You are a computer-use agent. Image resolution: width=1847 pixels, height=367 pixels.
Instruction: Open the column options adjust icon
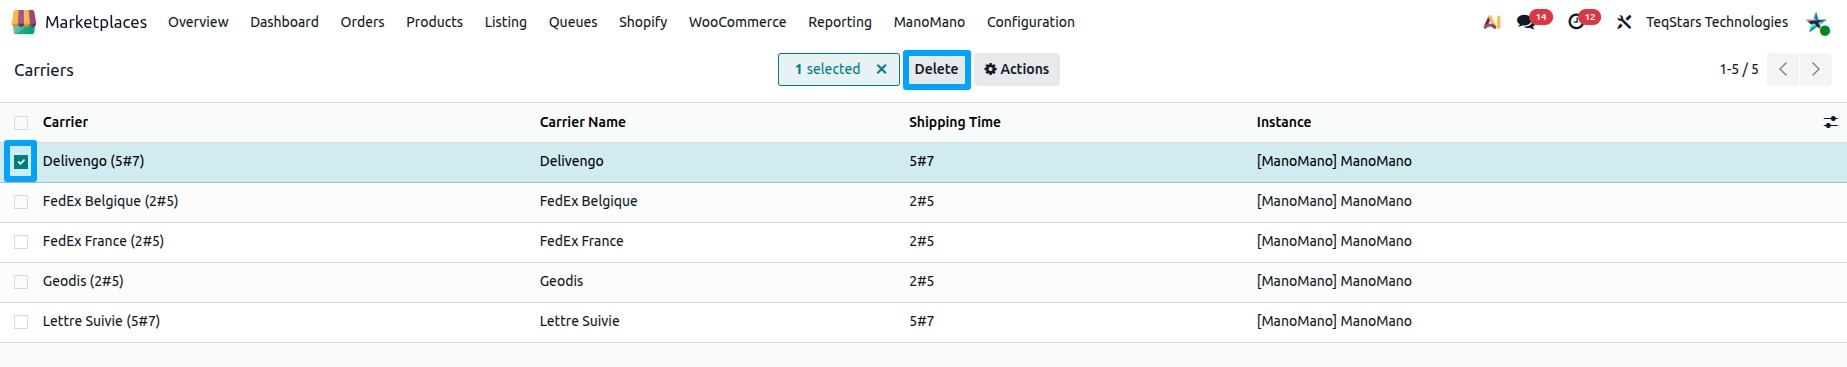click(1830, 122)
